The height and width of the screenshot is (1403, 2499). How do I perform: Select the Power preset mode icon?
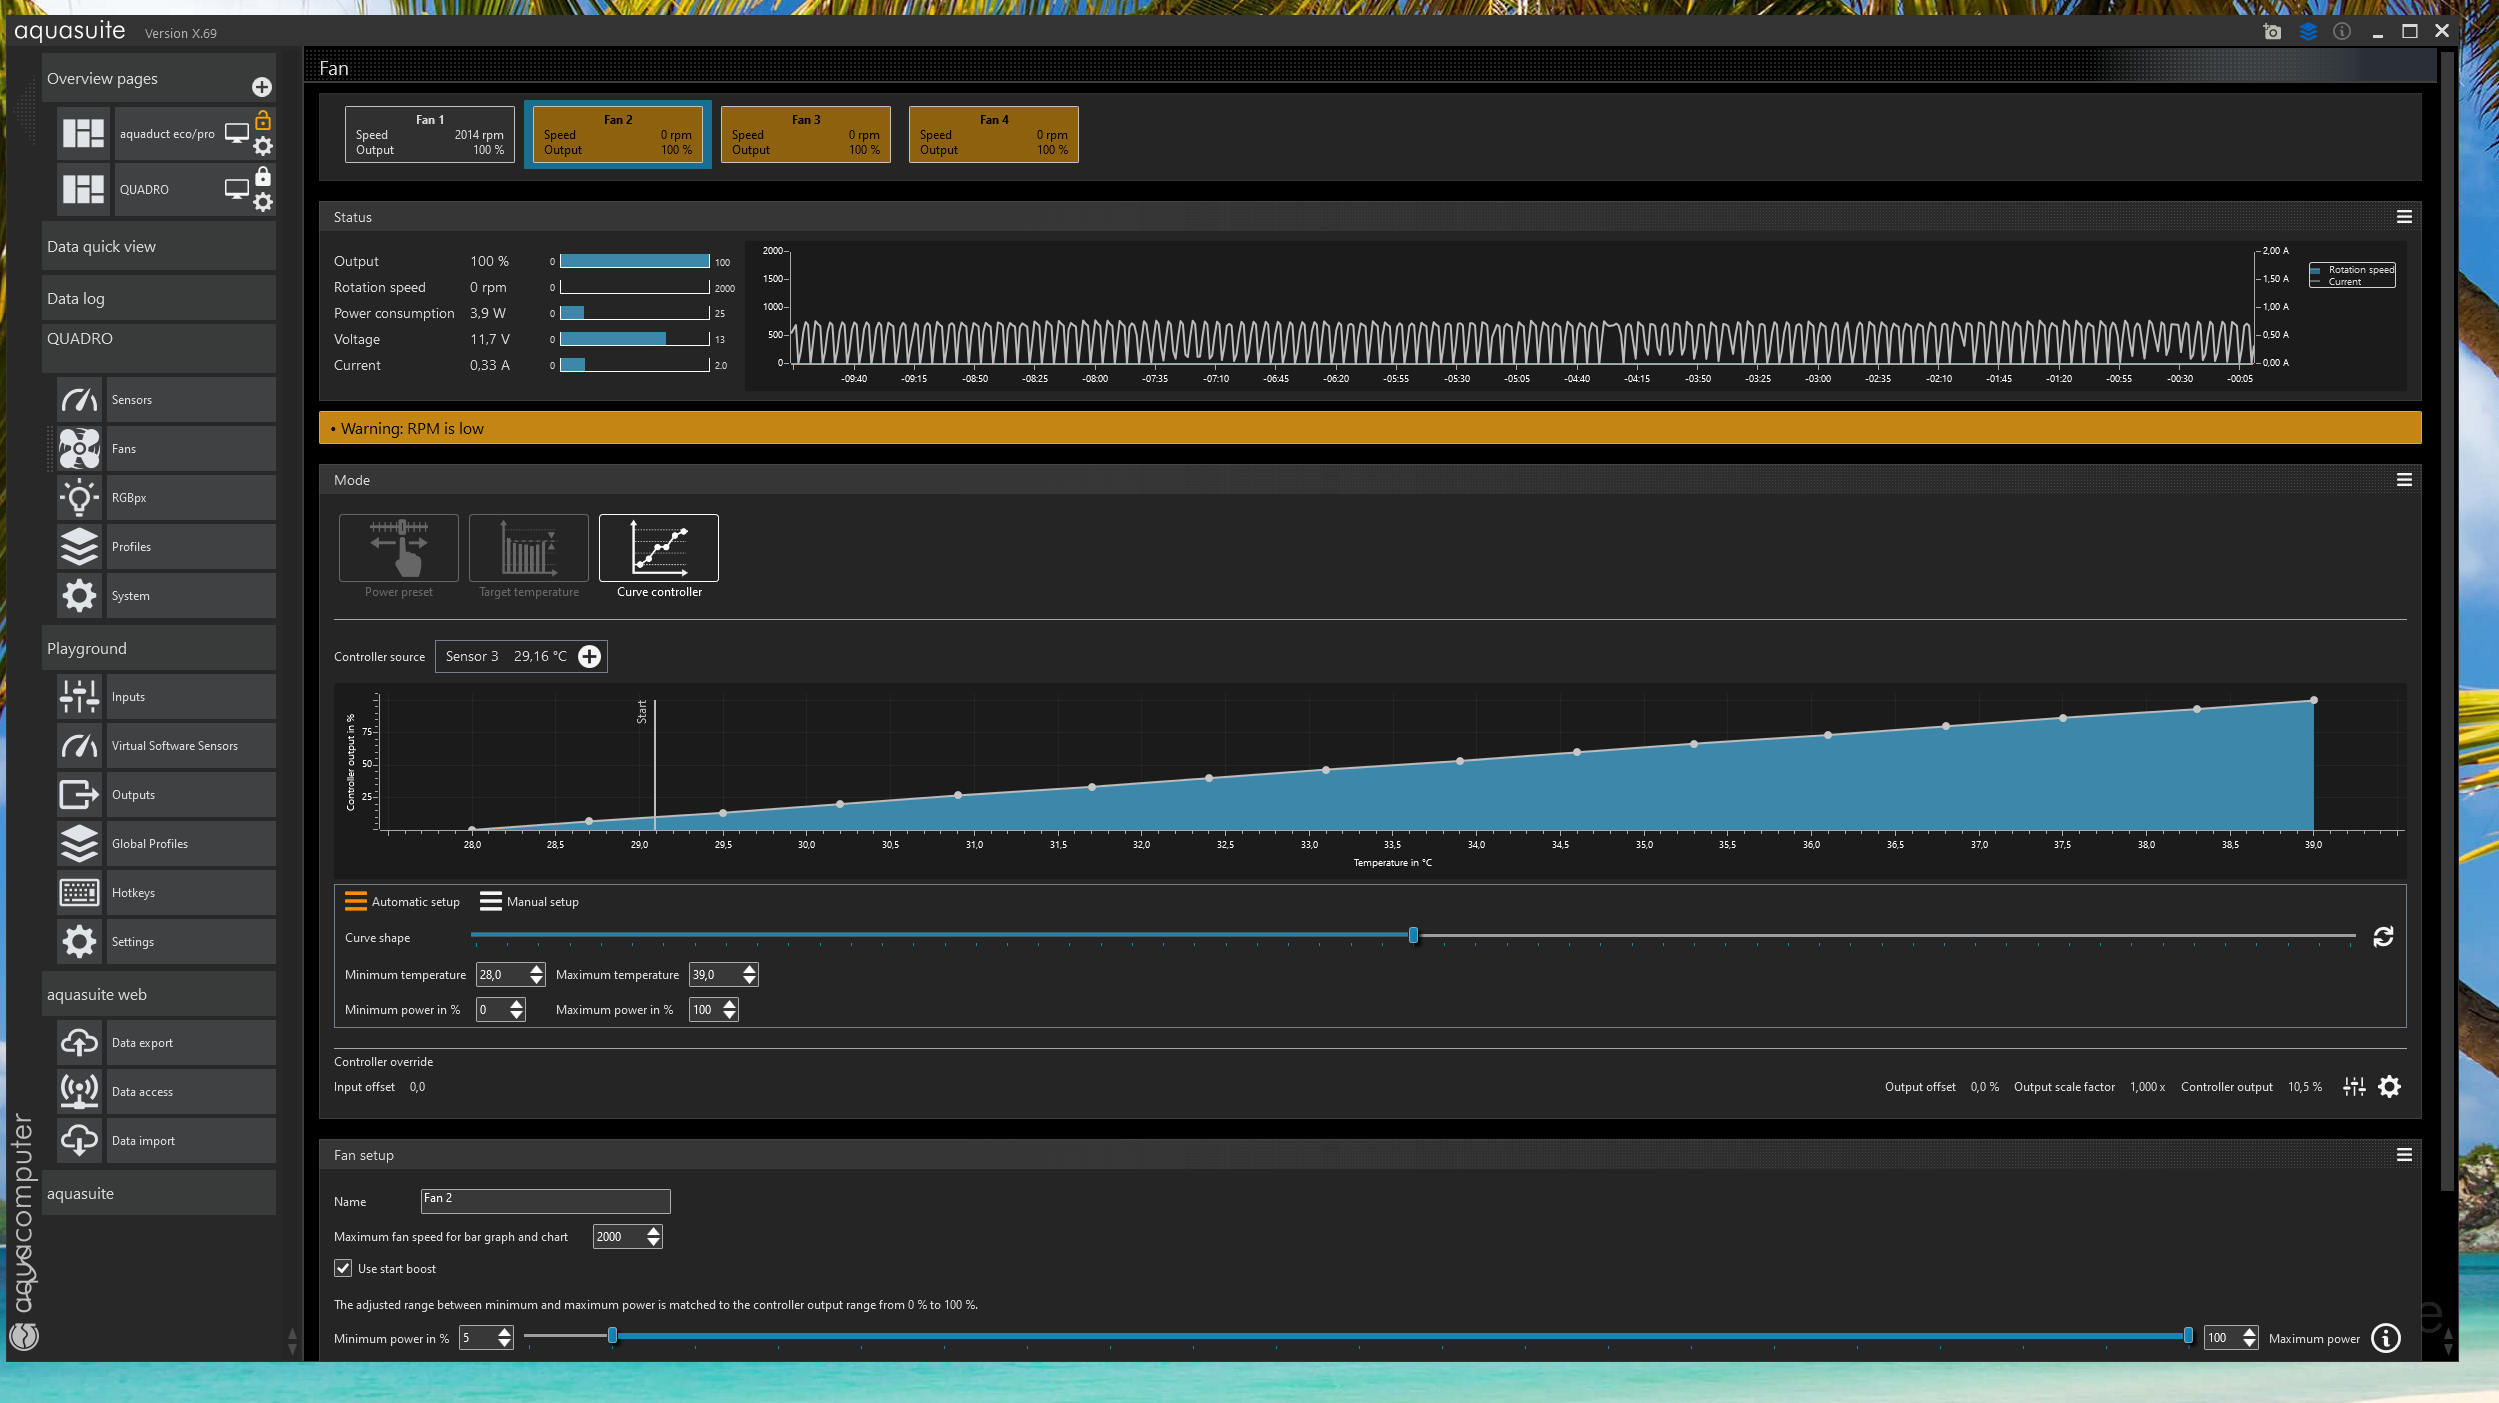398,548
